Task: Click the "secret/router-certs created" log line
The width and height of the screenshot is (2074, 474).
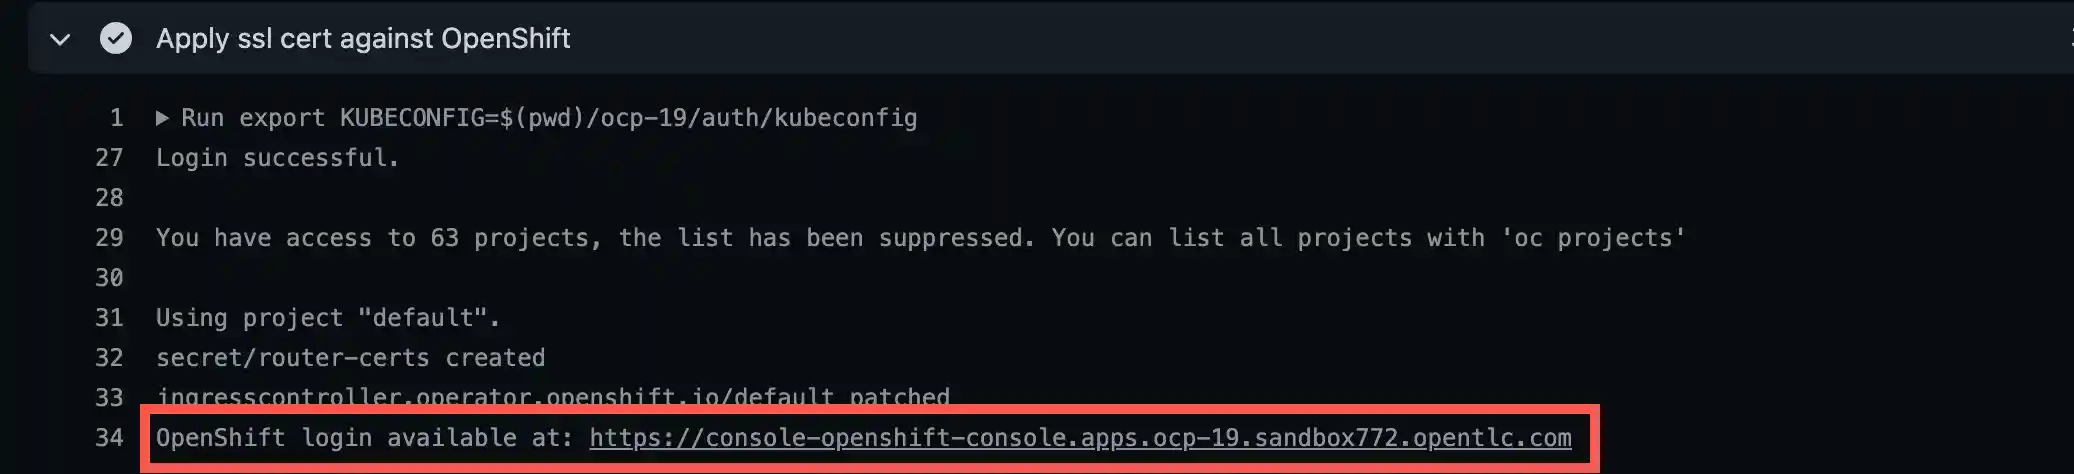Action: (x=350, y=358)
